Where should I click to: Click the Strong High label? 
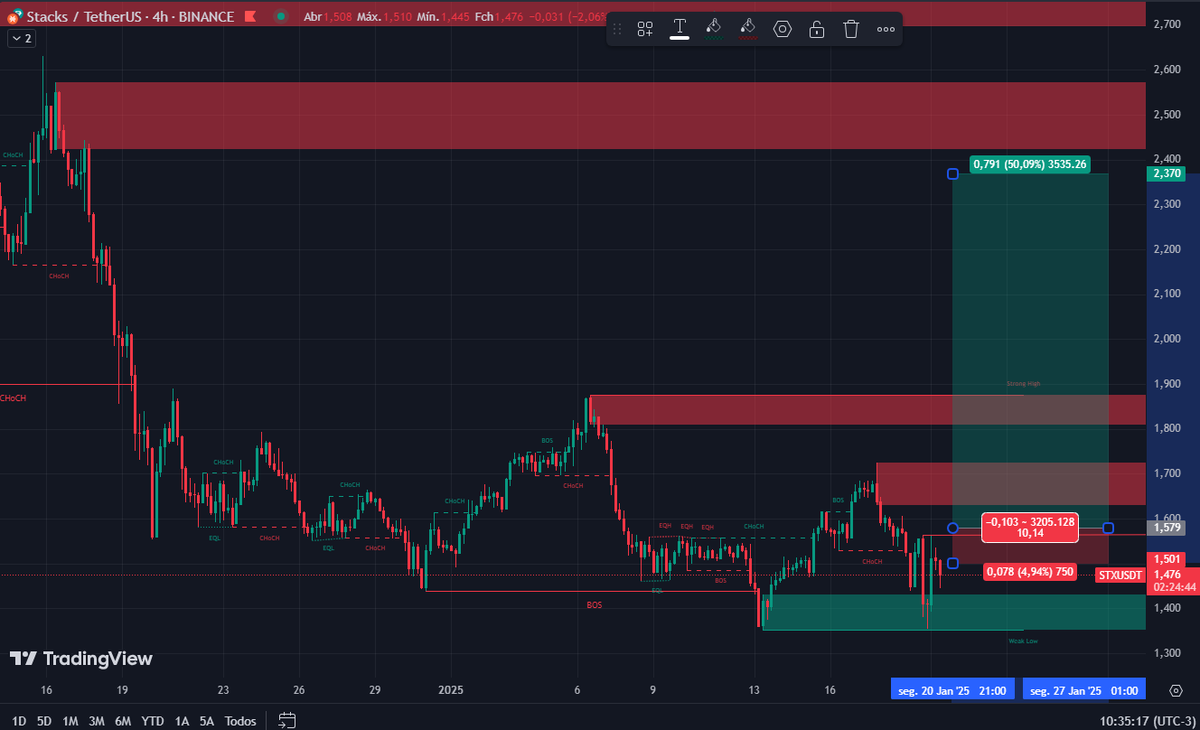(1022, 384)
